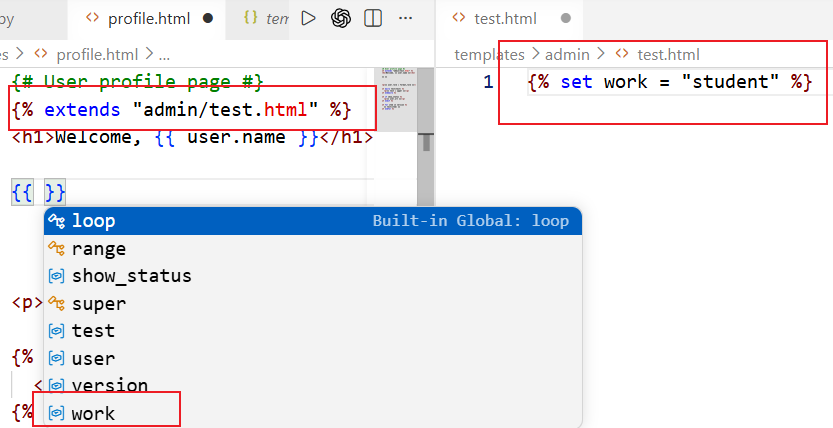This screenshot has height=428, width=833.
Task: Click the range suggestion method icon
Action: click(x=56, y=249)
